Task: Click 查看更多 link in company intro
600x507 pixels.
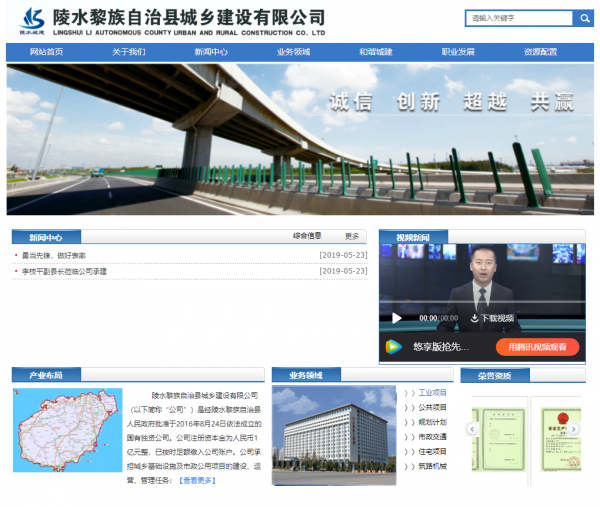Action: 197,480
